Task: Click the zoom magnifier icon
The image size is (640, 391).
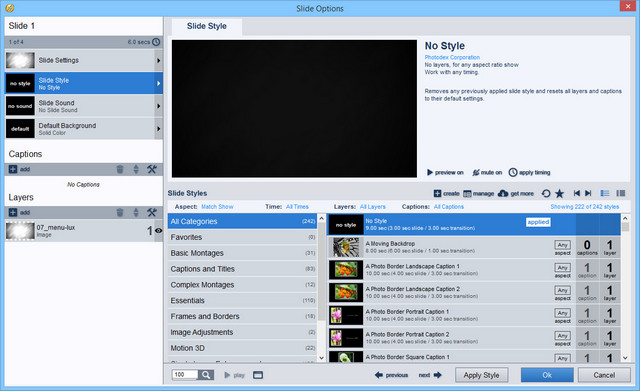Action: pos(206,375)
